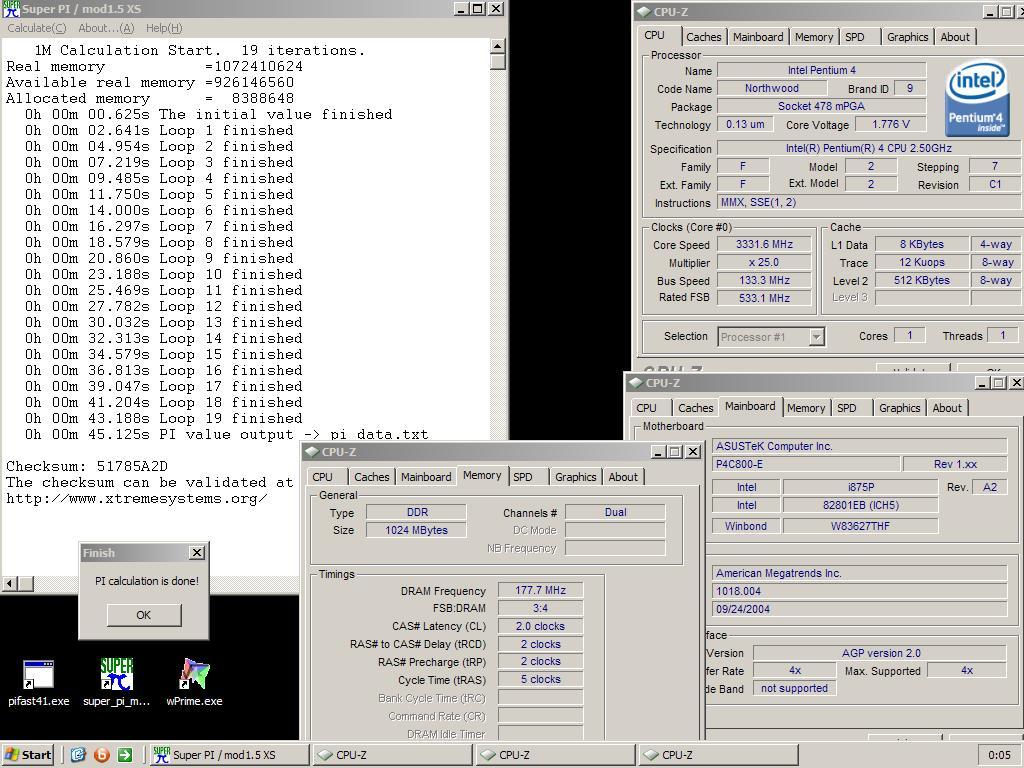This screenshot has width=1024, height=768.
Task: Click the BIOS date 09/24/2004 field
Action: [859, 609]
